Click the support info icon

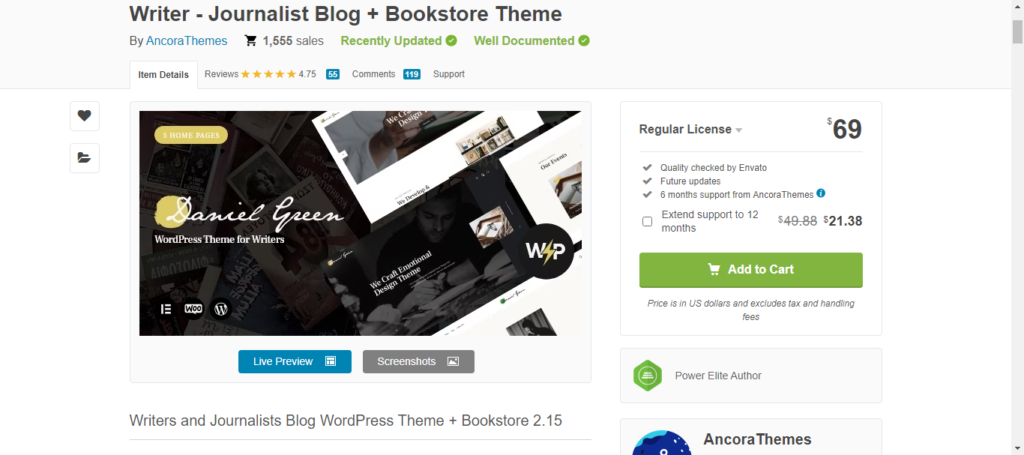(821, 193)
